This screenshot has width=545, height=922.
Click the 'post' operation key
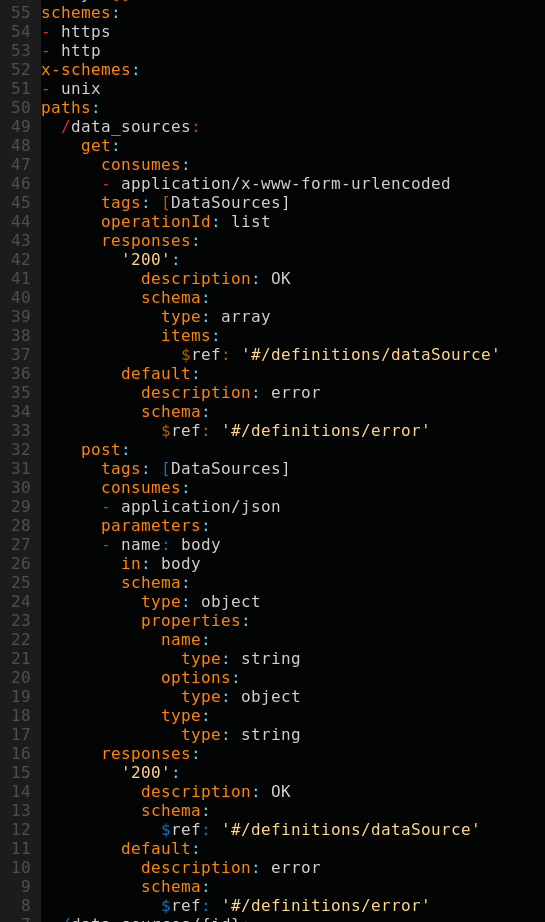click(100, 450)
